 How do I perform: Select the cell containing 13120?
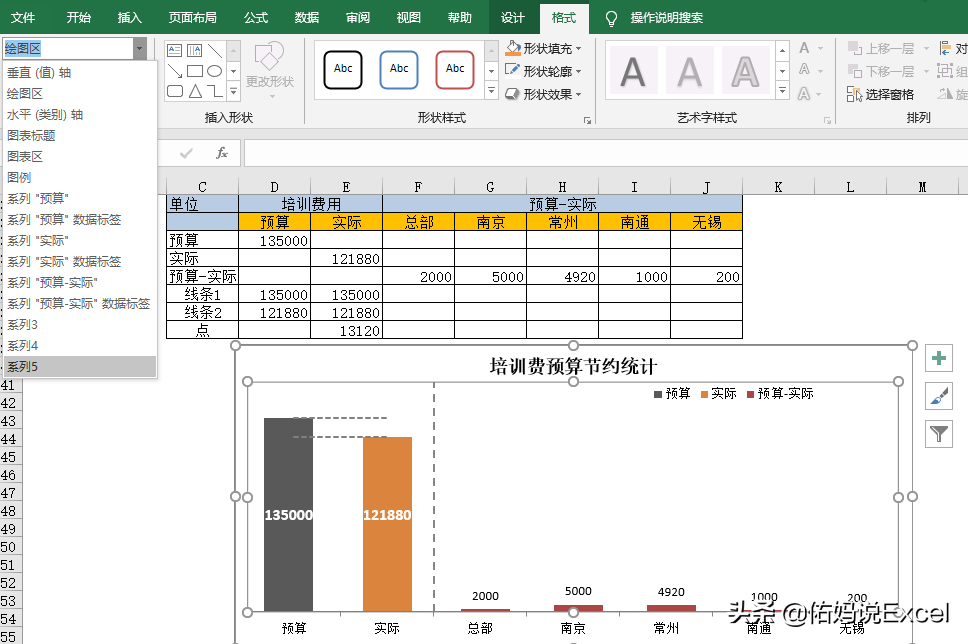pos(346,330)
